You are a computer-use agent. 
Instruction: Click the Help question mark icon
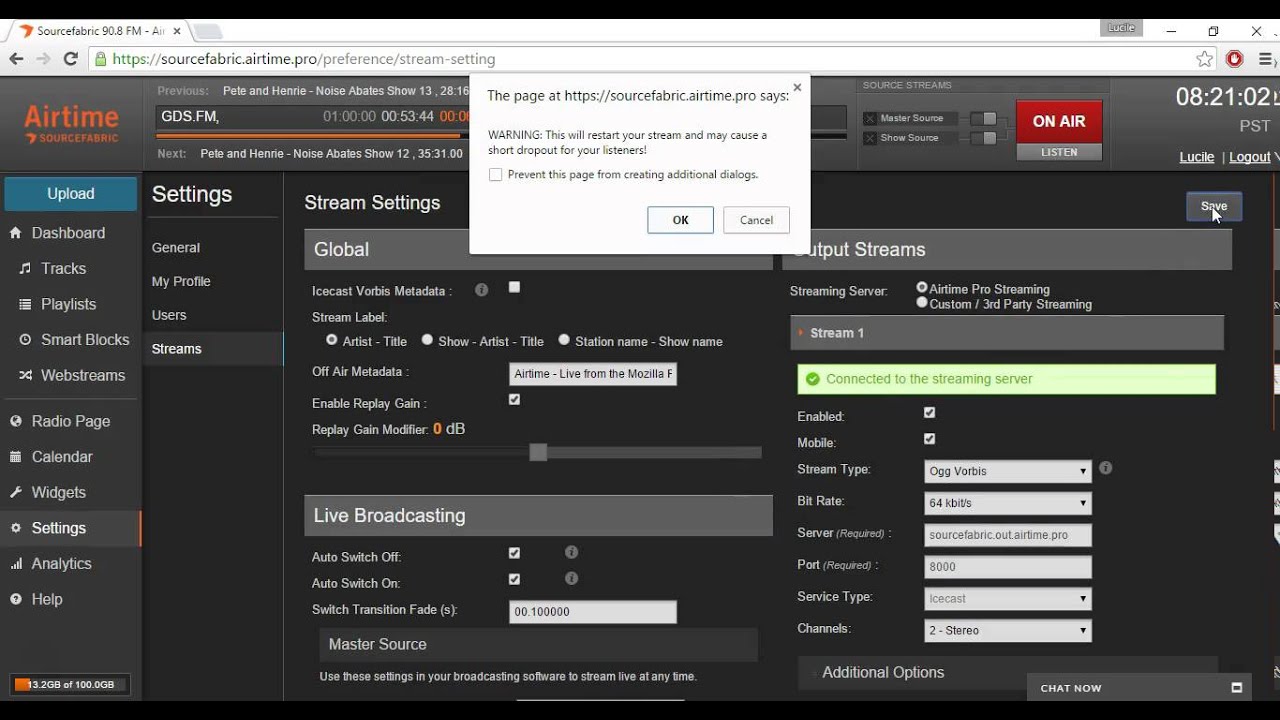pos(16,599)
